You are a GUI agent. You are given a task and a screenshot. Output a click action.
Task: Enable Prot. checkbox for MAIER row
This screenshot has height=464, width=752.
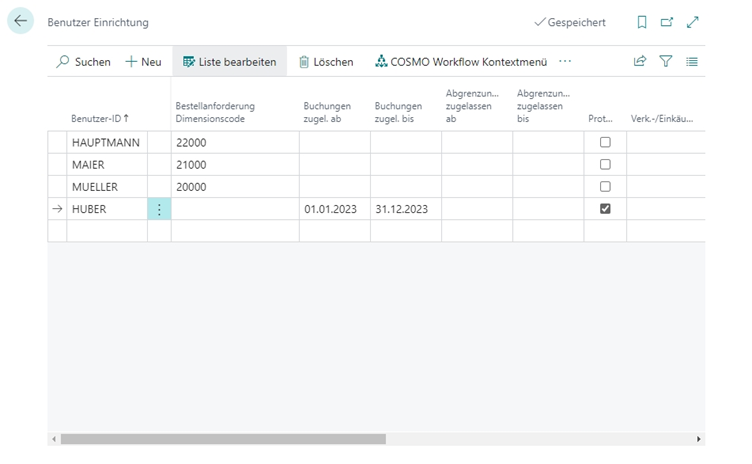click(605, 165)
